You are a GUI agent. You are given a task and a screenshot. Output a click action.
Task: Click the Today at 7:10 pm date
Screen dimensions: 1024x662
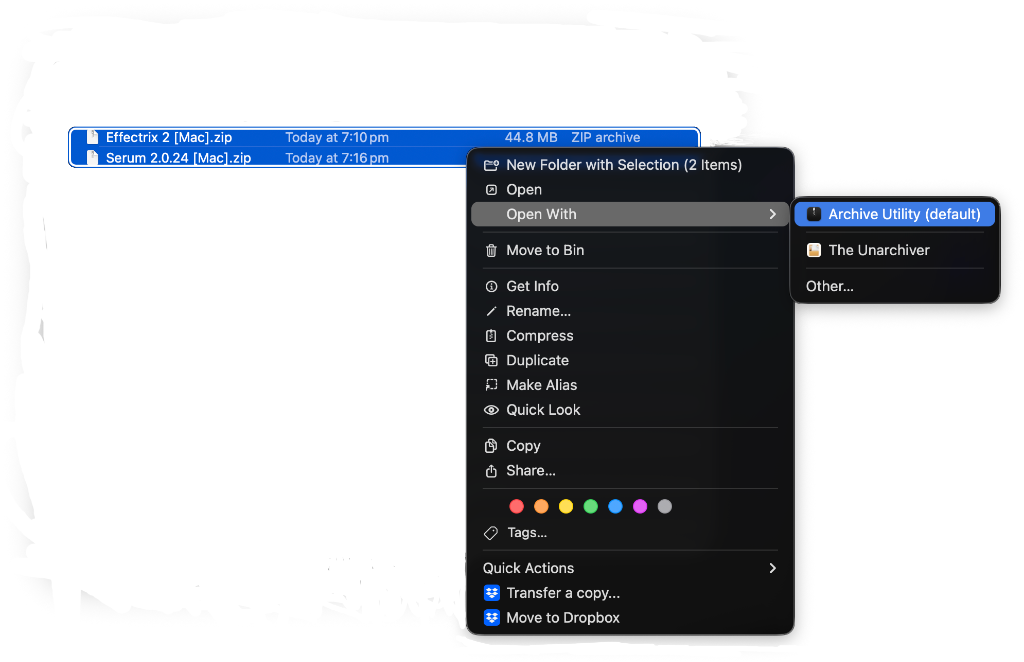click(337, 137)
